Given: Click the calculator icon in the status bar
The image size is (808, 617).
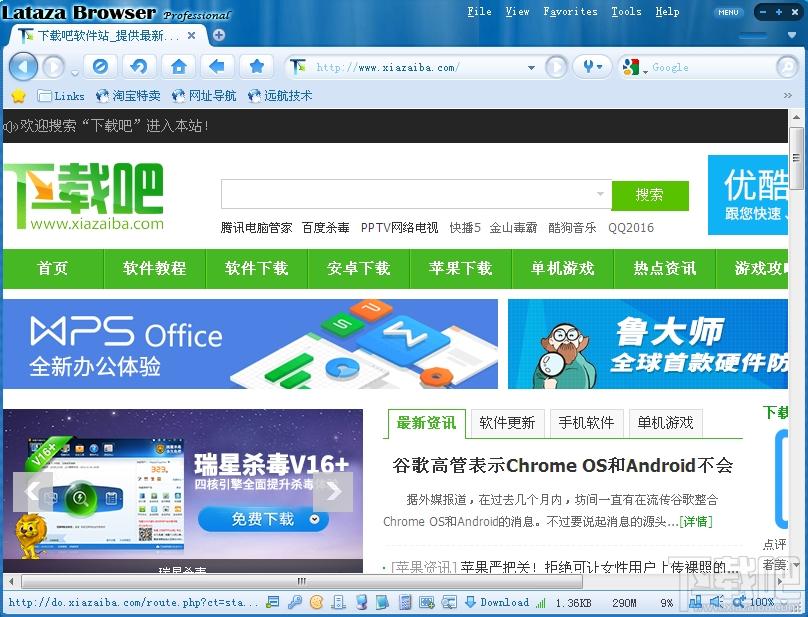Looking at the screenshot, I should coord(405,602).
